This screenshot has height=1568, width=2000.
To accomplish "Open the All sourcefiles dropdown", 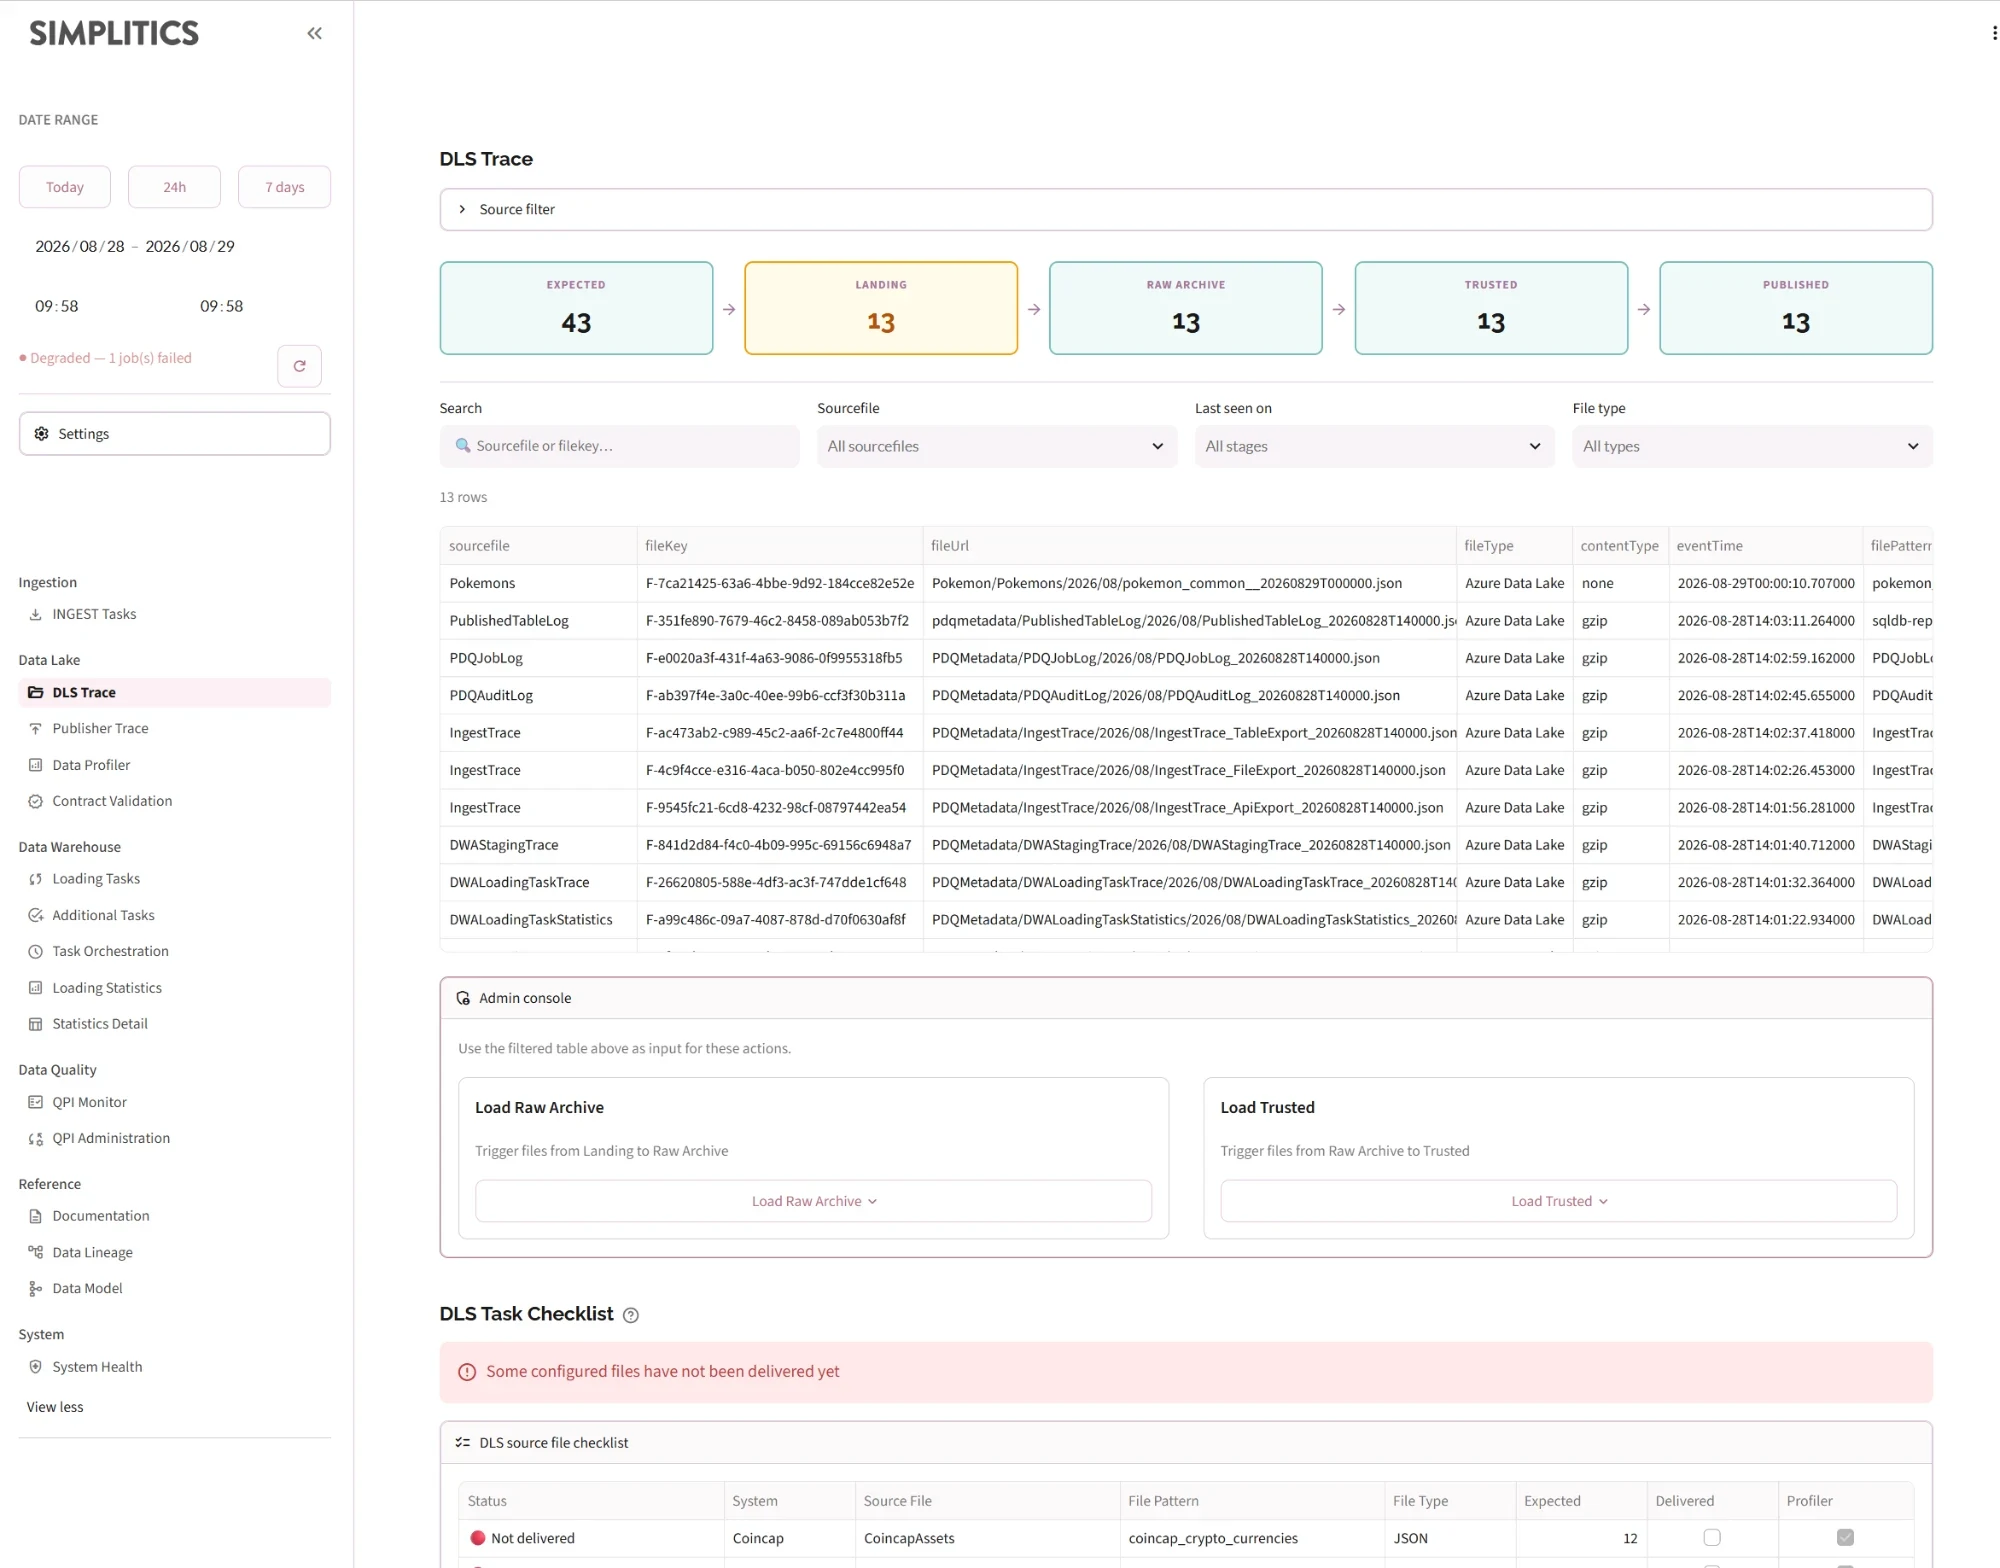I will coord(997,446).
